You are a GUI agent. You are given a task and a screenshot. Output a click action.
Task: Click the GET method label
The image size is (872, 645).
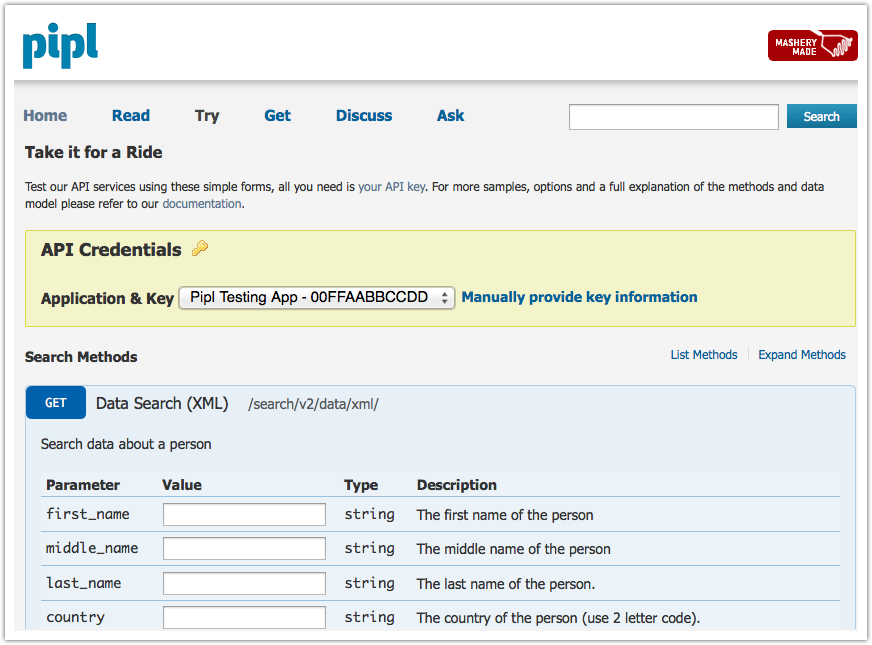coord(55,402)
